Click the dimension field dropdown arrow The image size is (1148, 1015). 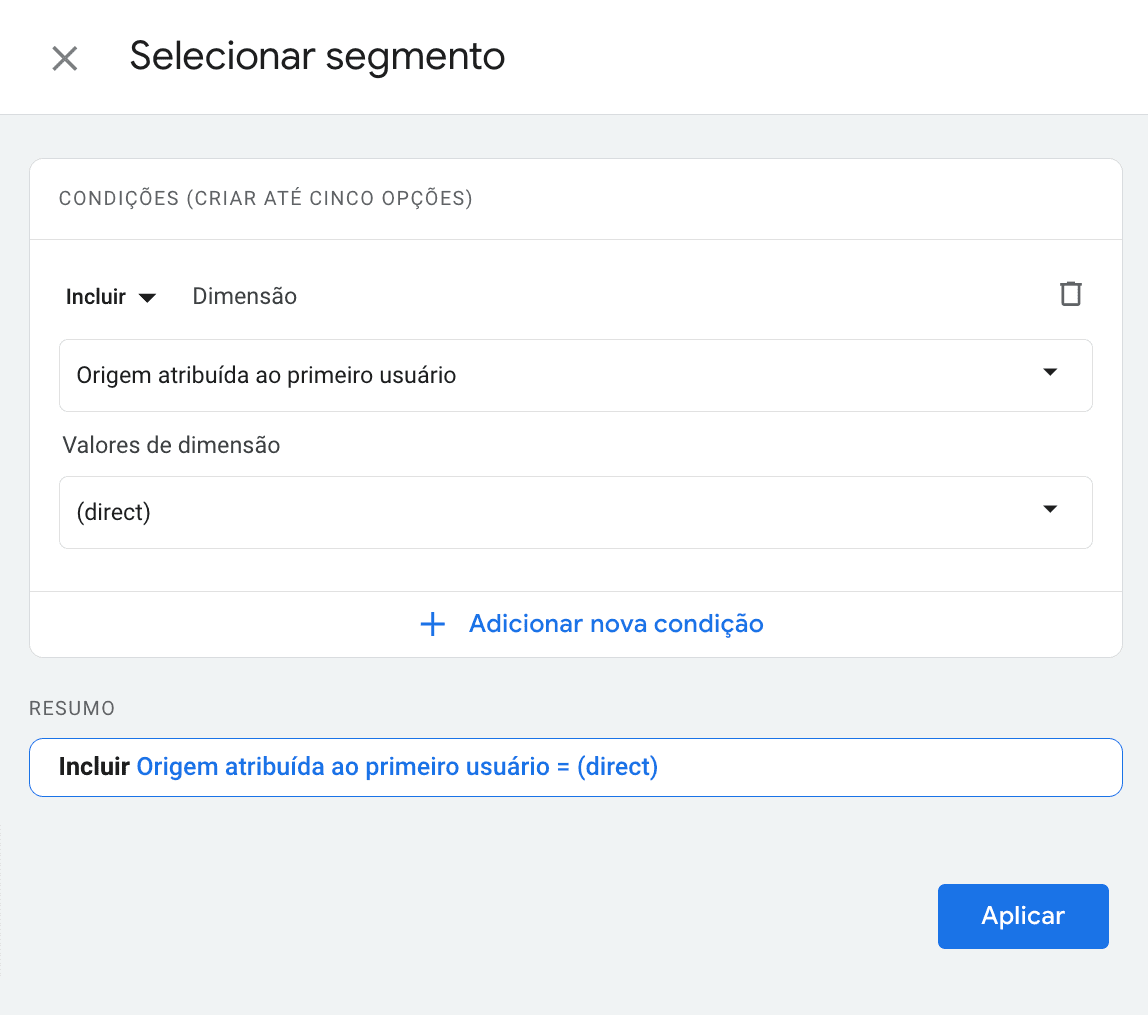pyautogui.click(x=1050, y=373)
